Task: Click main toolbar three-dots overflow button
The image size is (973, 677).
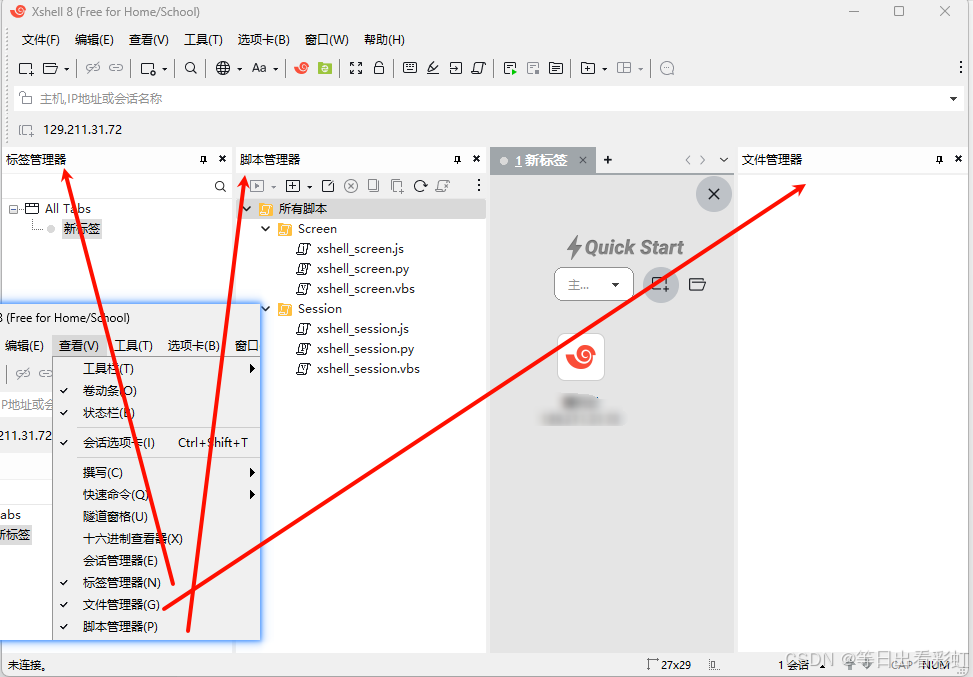Action: [x=961, y=68]
